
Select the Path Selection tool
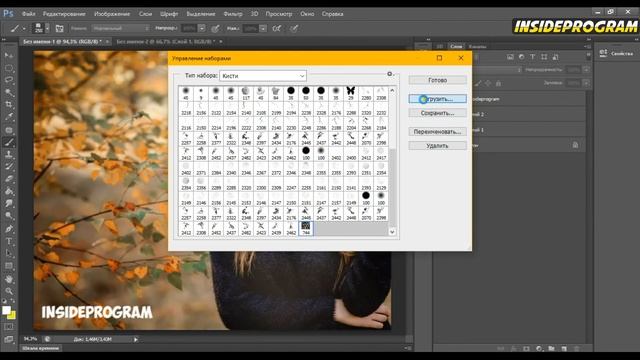click(x=9, y=253)
